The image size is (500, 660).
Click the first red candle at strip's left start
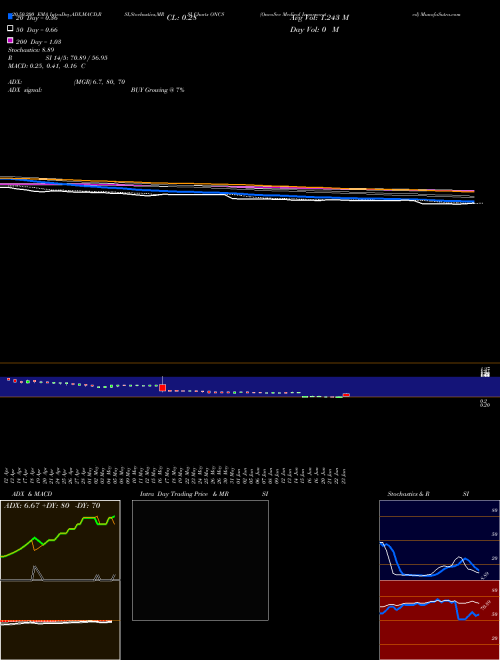click(x=8, y=379)
